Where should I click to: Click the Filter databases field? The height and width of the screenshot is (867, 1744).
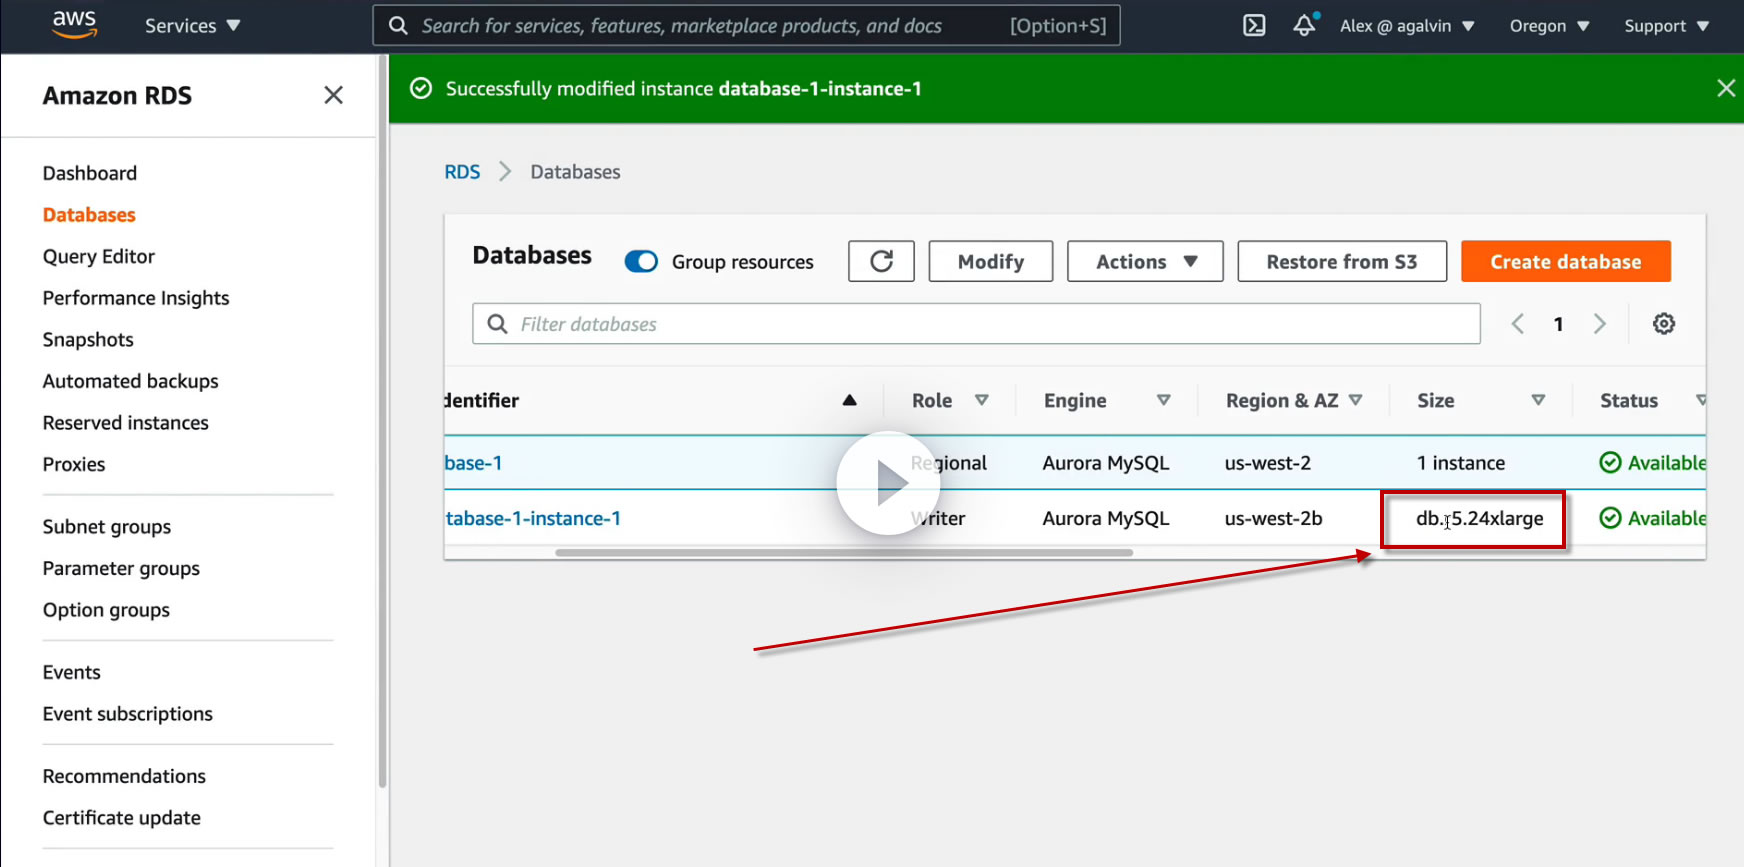[976, 324]
